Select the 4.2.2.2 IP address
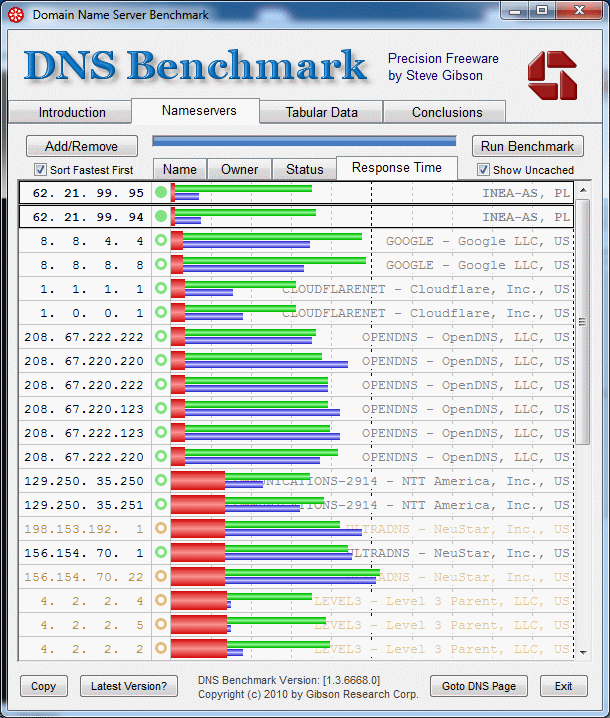 (92, 649)
